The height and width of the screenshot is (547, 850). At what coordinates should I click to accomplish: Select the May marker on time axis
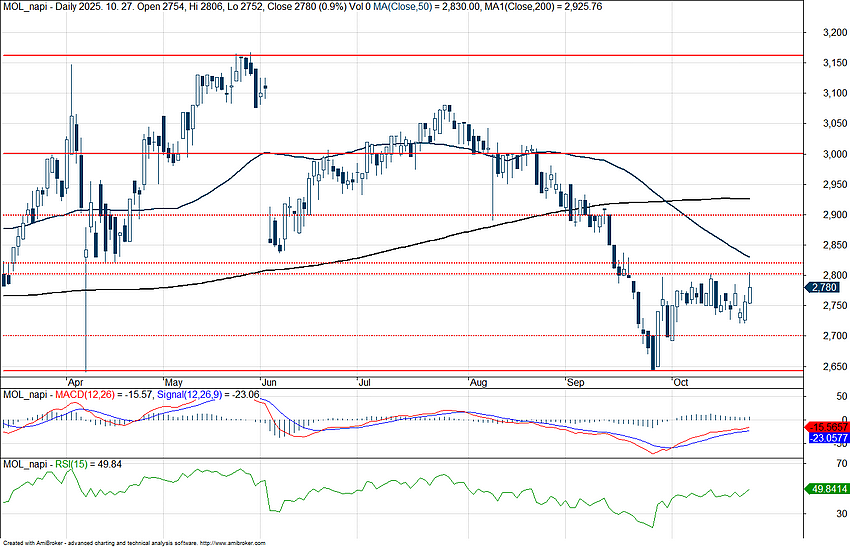point(173,382)
